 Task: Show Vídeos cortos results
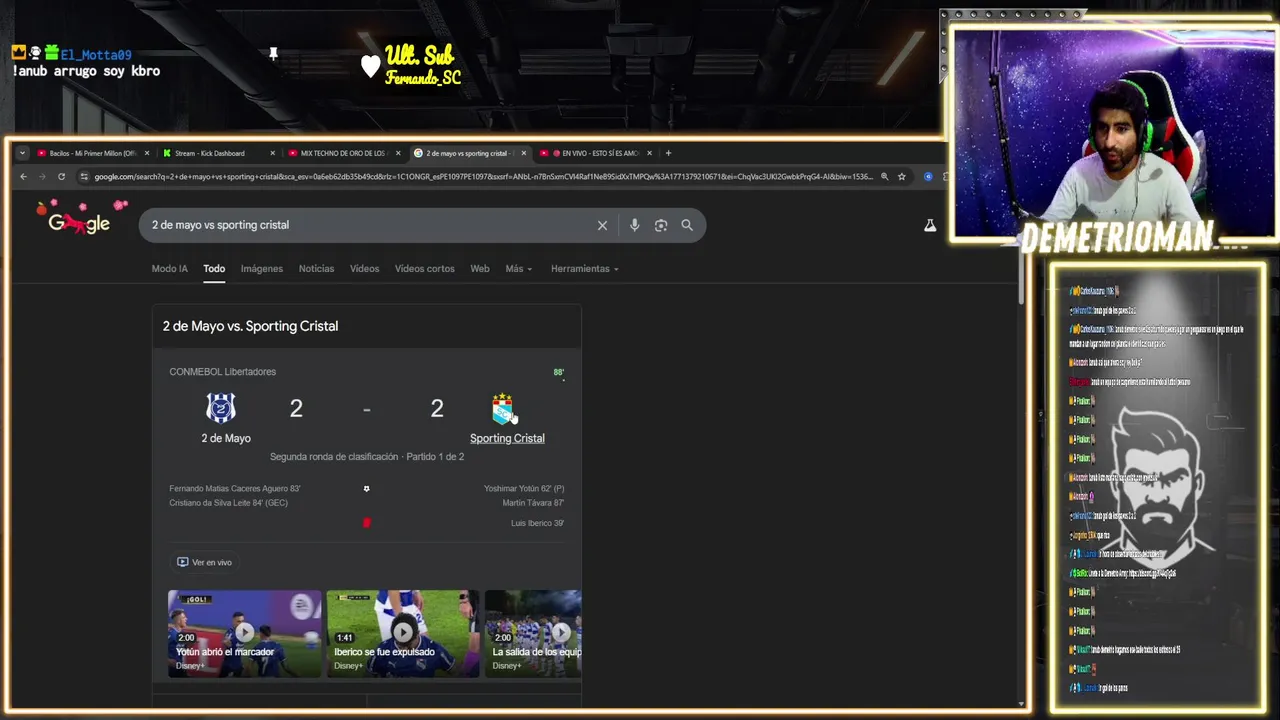(x=424, y=269)
